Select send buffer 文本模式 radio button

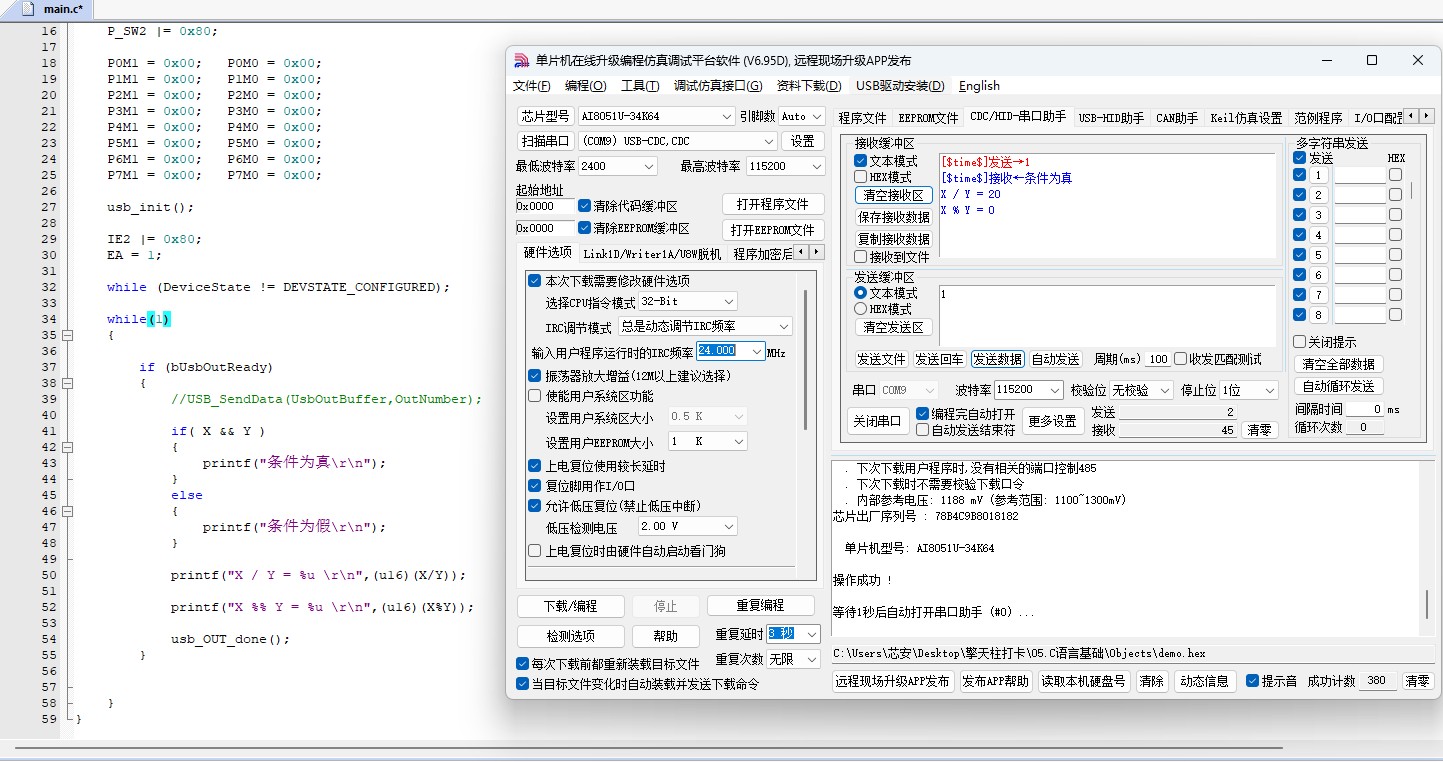(x=860, y=293)
